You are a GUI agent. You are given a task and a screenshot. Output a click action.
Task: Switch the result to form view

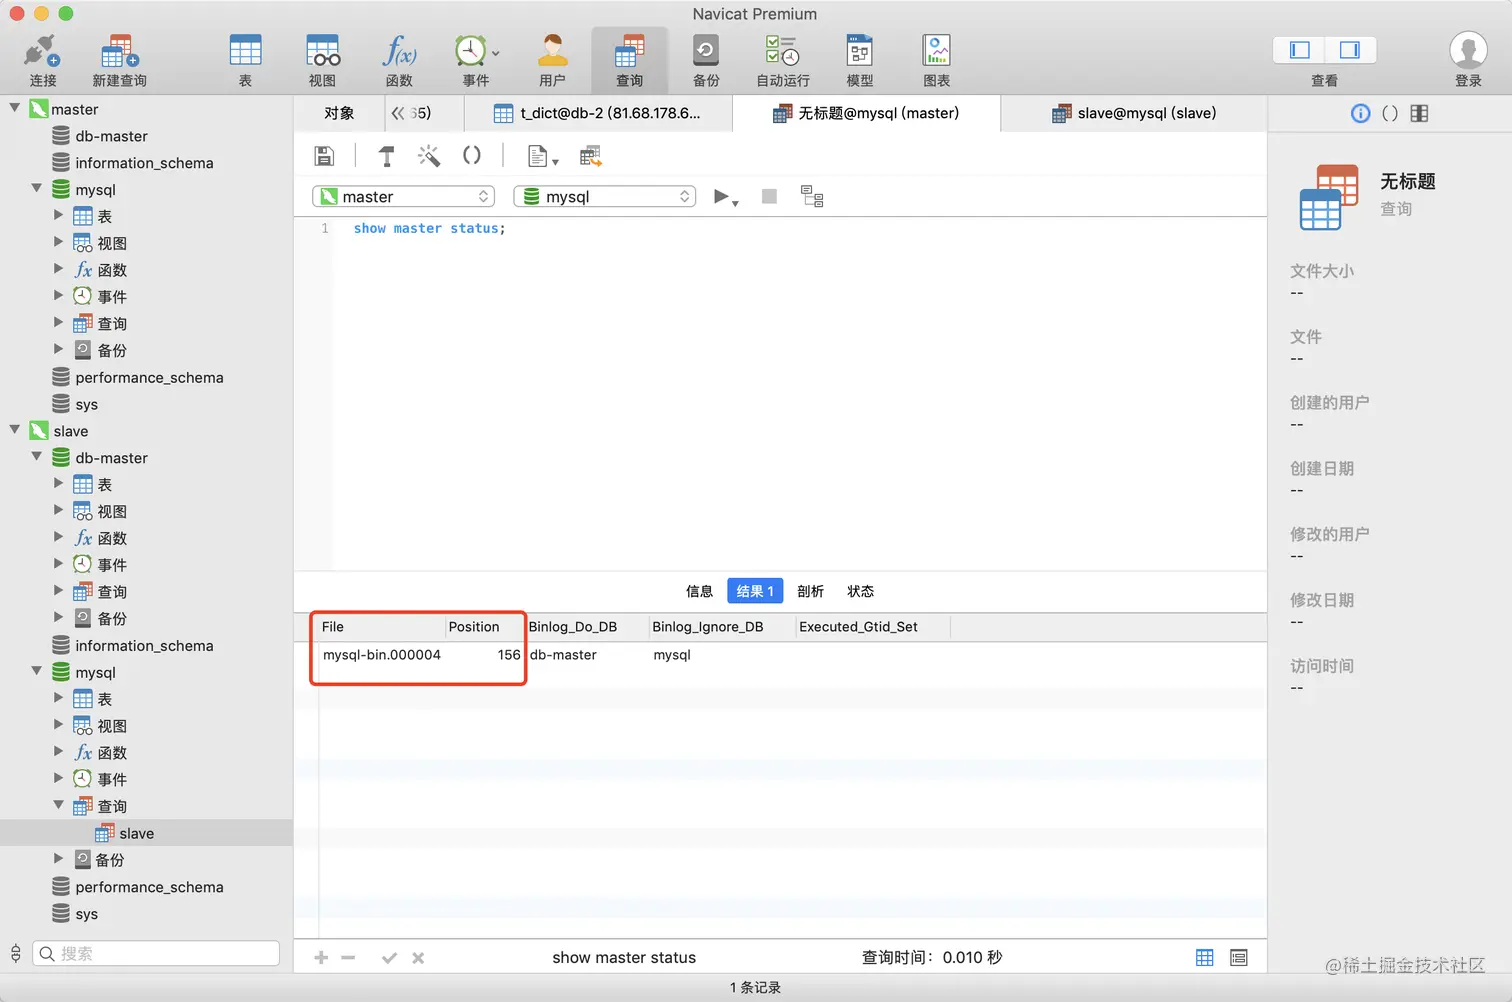pos(1239,958)
